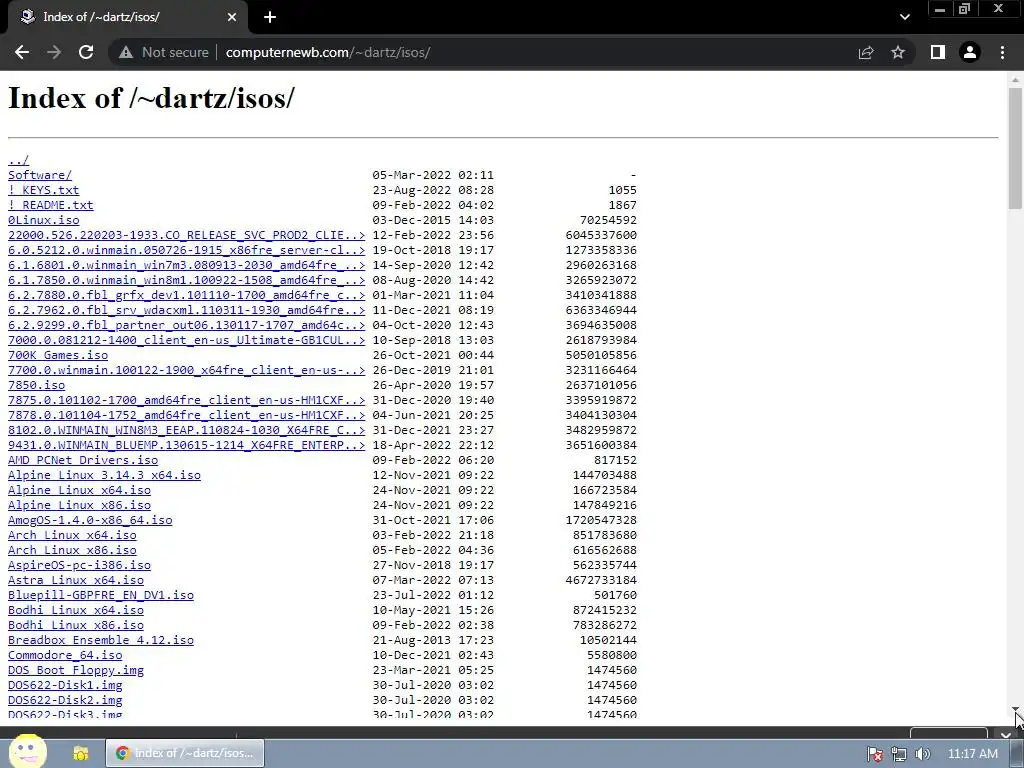Download the 6.2.7962.0.fbl_srv_wdacxml link
This screenshot has height=768, width=1024.
(186, 310)
